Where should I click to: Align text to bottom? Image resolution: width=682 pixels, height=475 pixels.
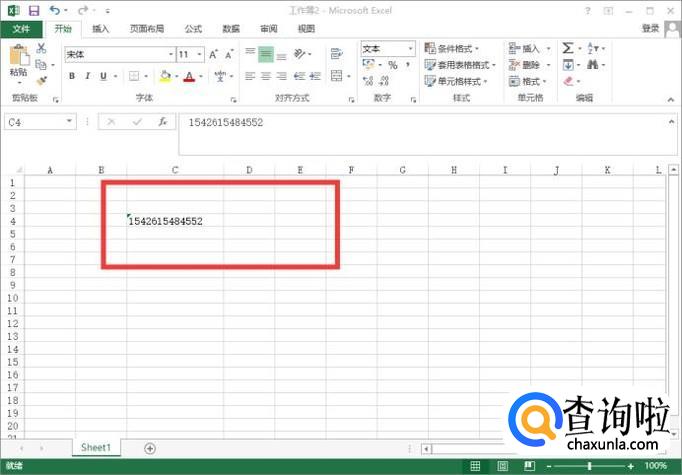[282, 55]
